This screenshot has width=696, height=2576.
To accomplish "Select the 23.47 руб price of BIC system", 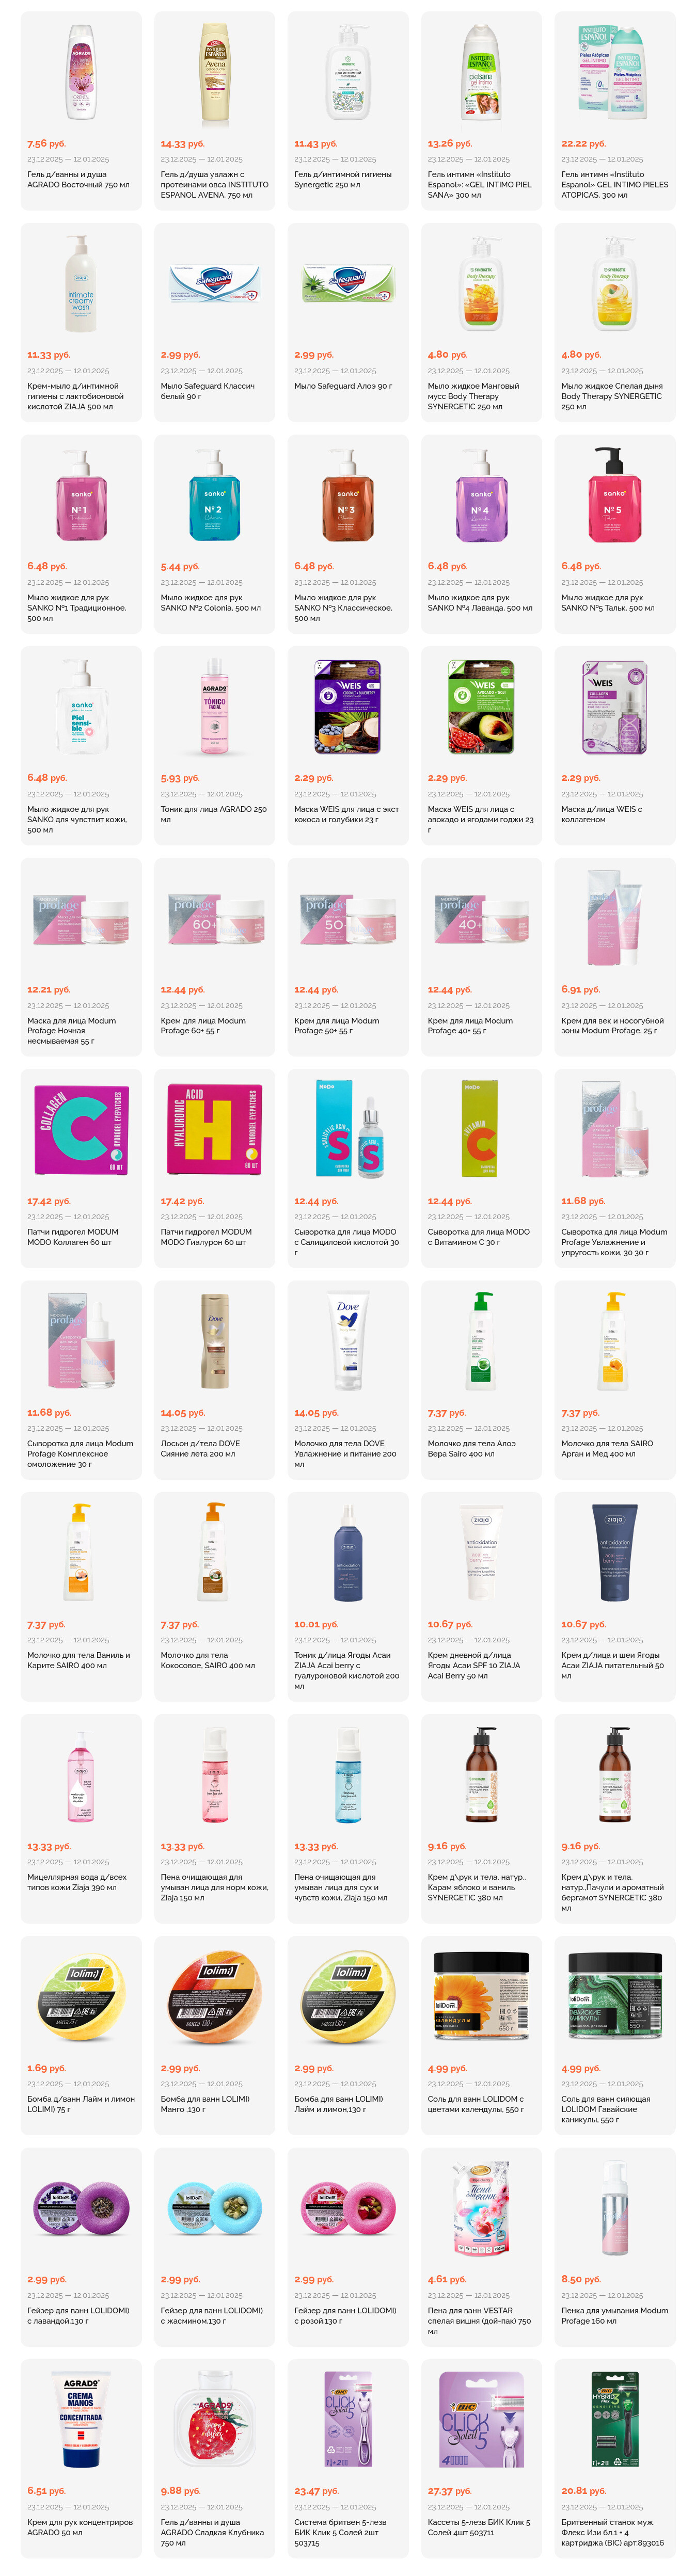I will pyautogui.click(x=316, y=2491).
